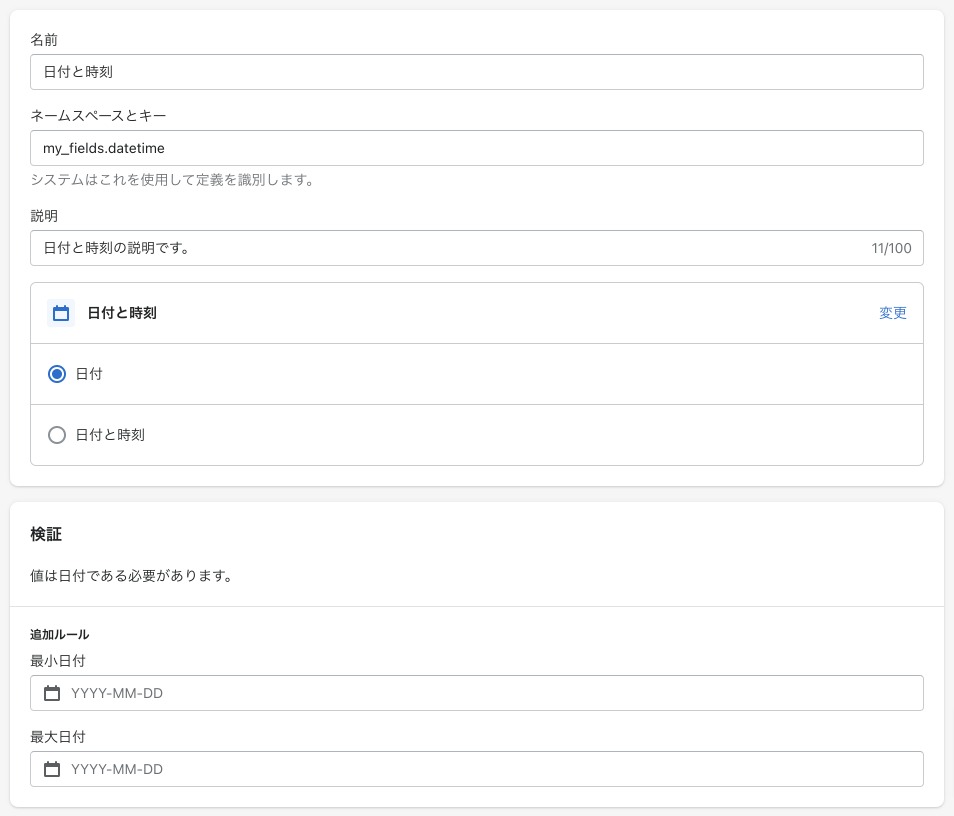The image size is (954, 816).
Task: Open the calendar icon in 最大日付 field
Action: pyautogui.click(x=52, y=769)
